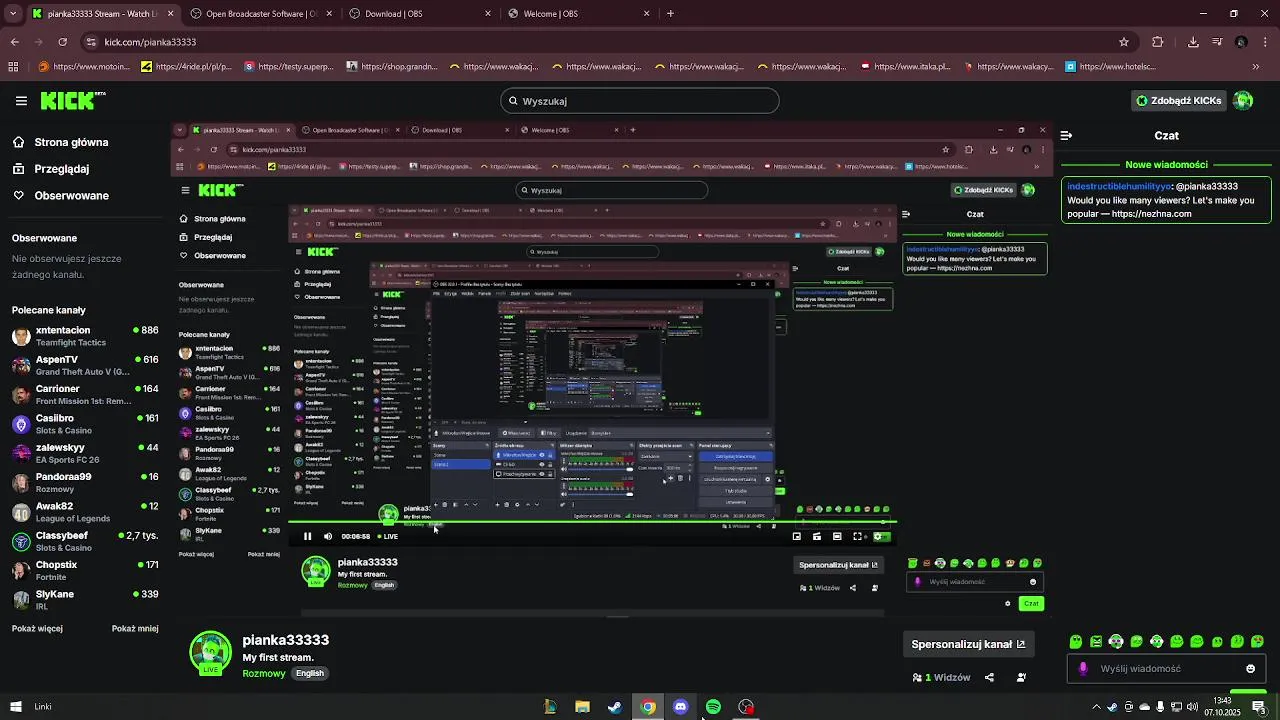Screen dimensions: 1280x720
Task: Open Classybeef recommended channel
Action: (x=85, y=541)
